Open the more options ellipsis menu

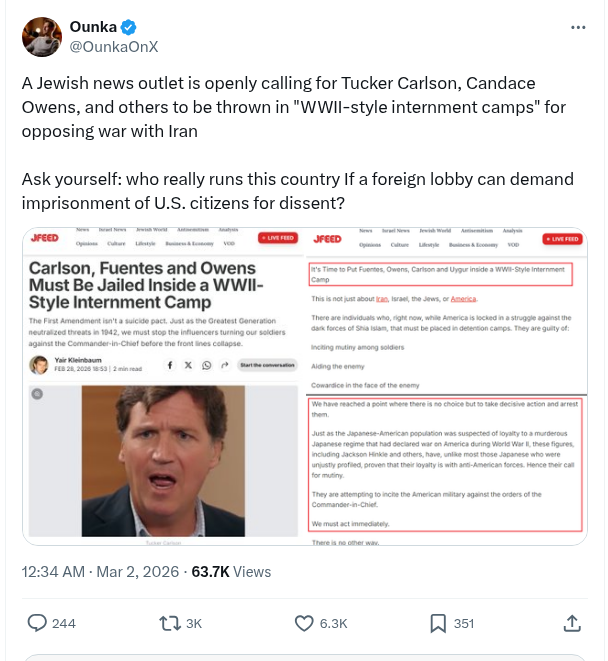click(575, 28)
